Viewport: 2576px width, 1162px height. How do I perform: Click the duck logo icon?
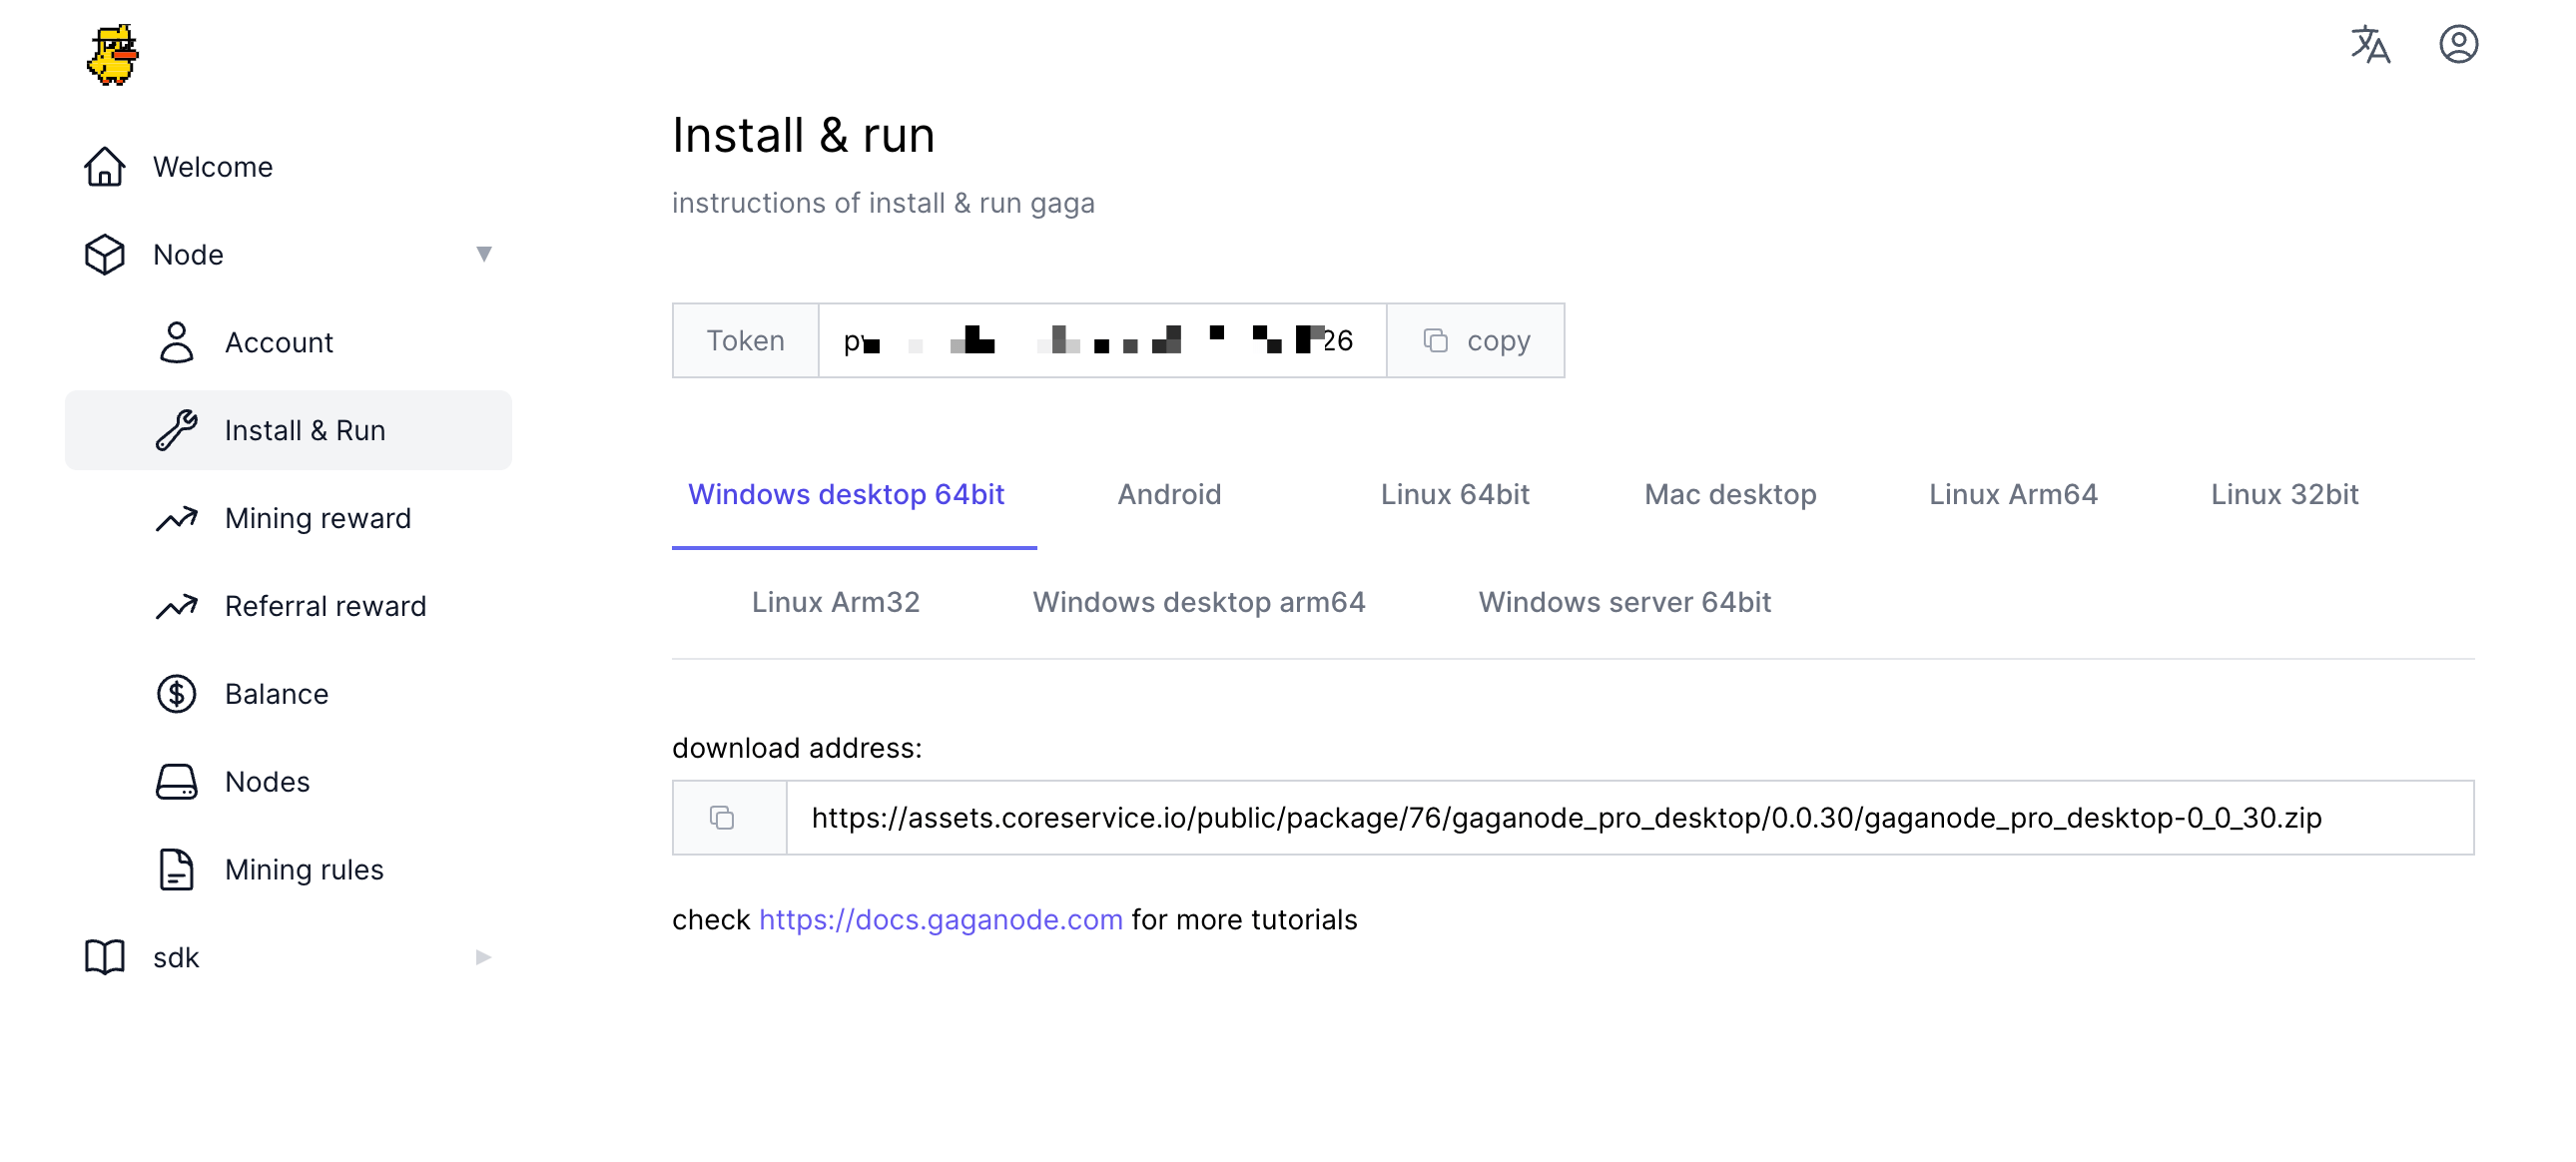tap(112, 55)
